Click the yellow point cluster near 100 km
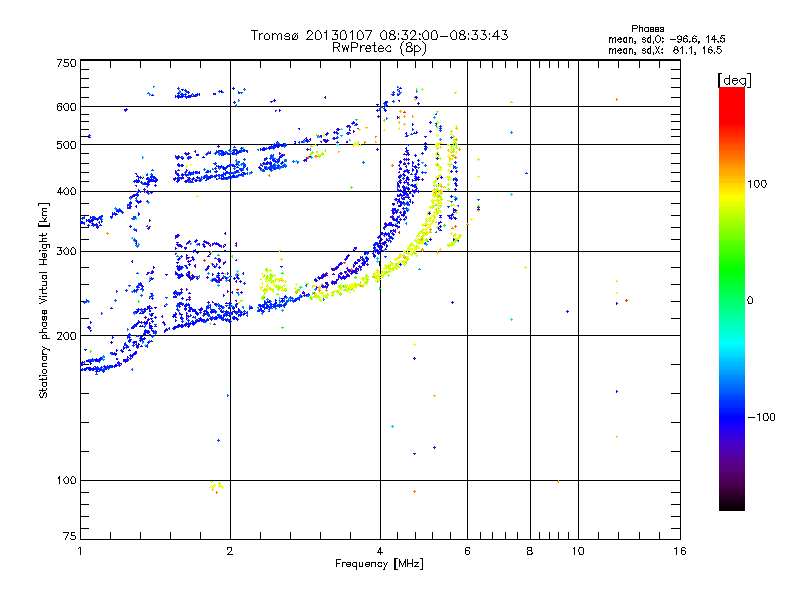Viewport: 800px width, 600px height. click(216, 486)
